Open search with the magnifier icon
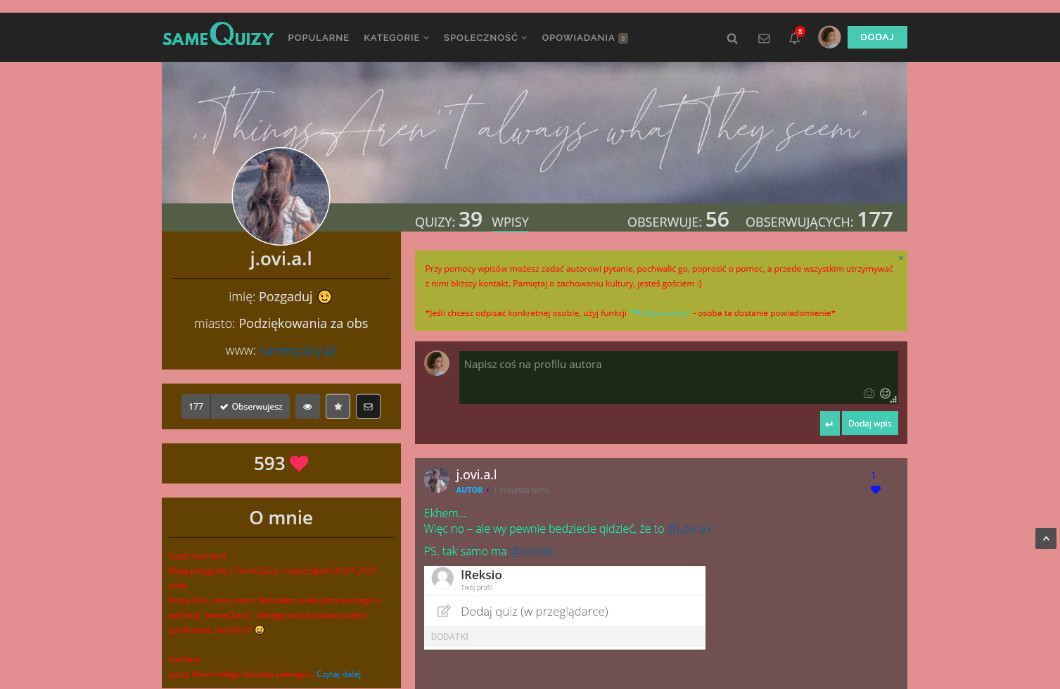The height and width of the screenshot is (689, 1060). (x=732, y=38)
